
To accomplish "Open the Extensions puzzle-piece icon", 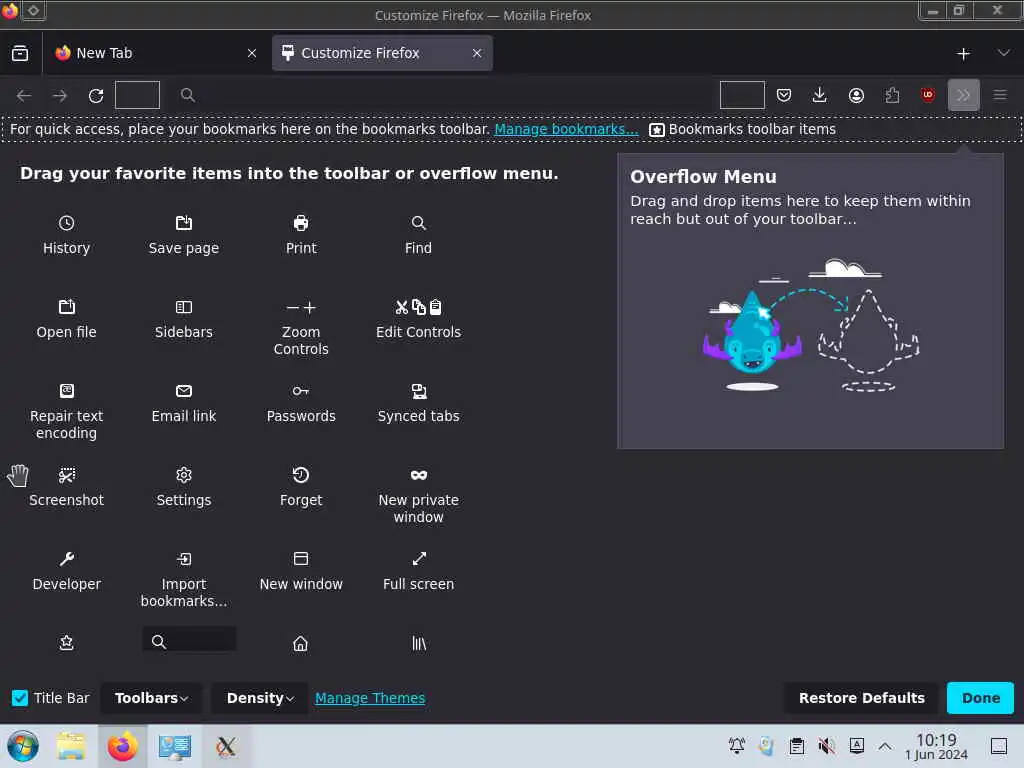I will 892,95.
